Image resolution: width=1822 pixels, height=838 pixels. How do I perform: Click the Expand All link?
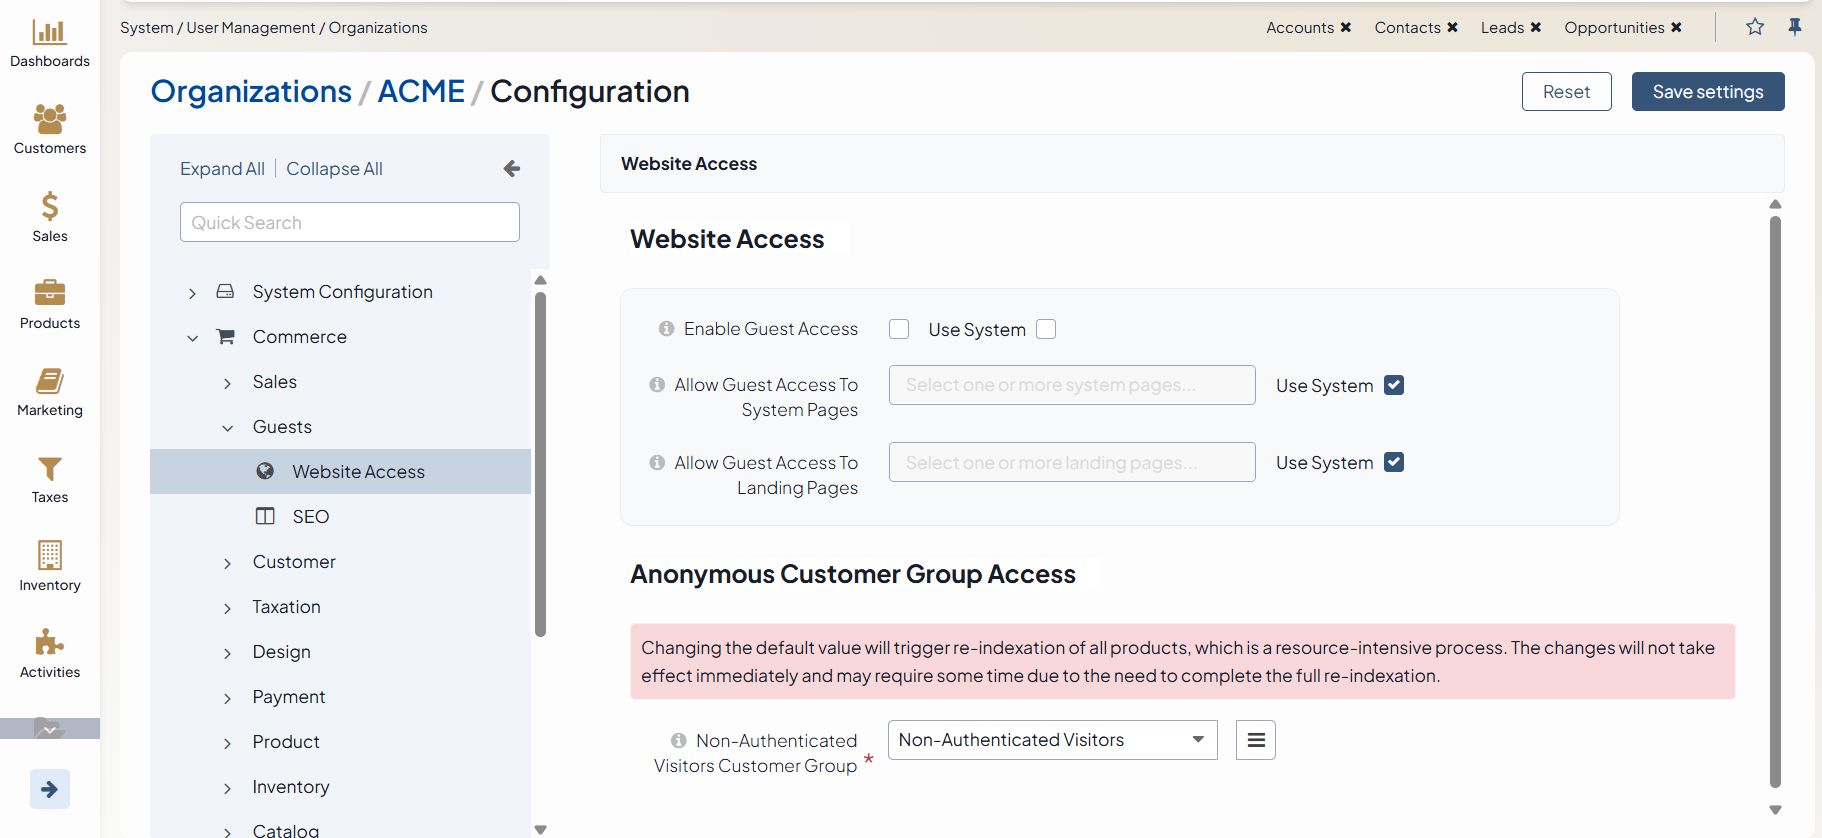tap(222, 169)
